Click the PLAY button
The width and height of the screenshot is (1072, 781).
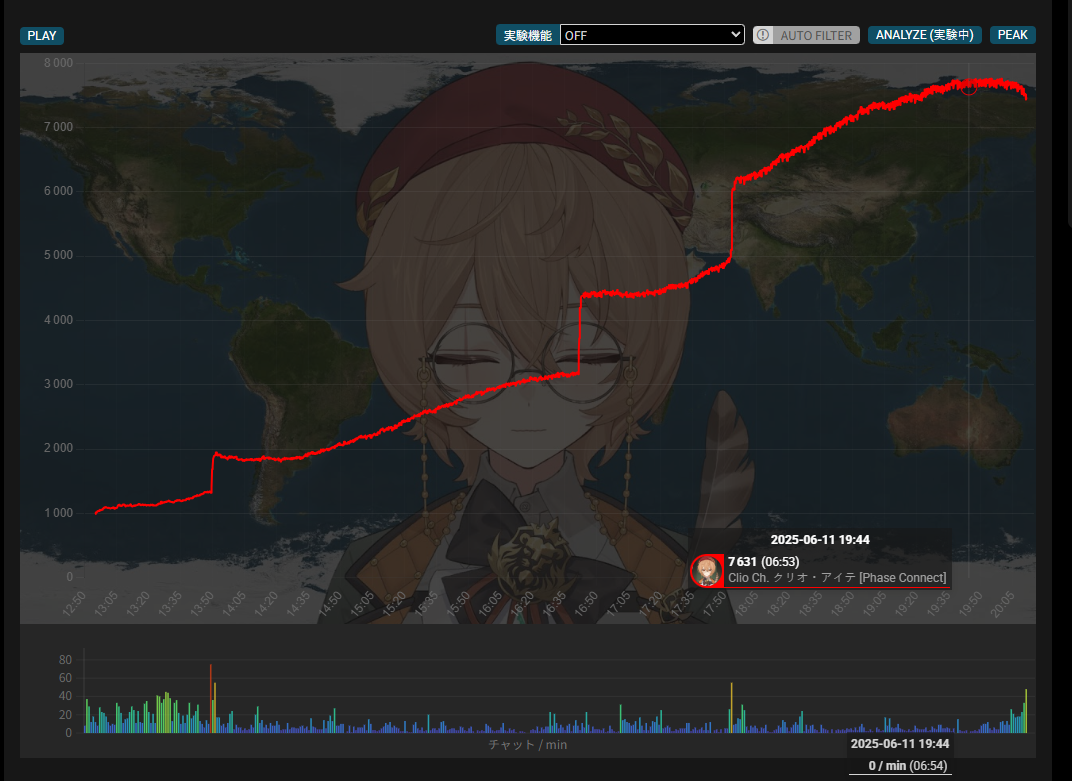pos(42,36)
